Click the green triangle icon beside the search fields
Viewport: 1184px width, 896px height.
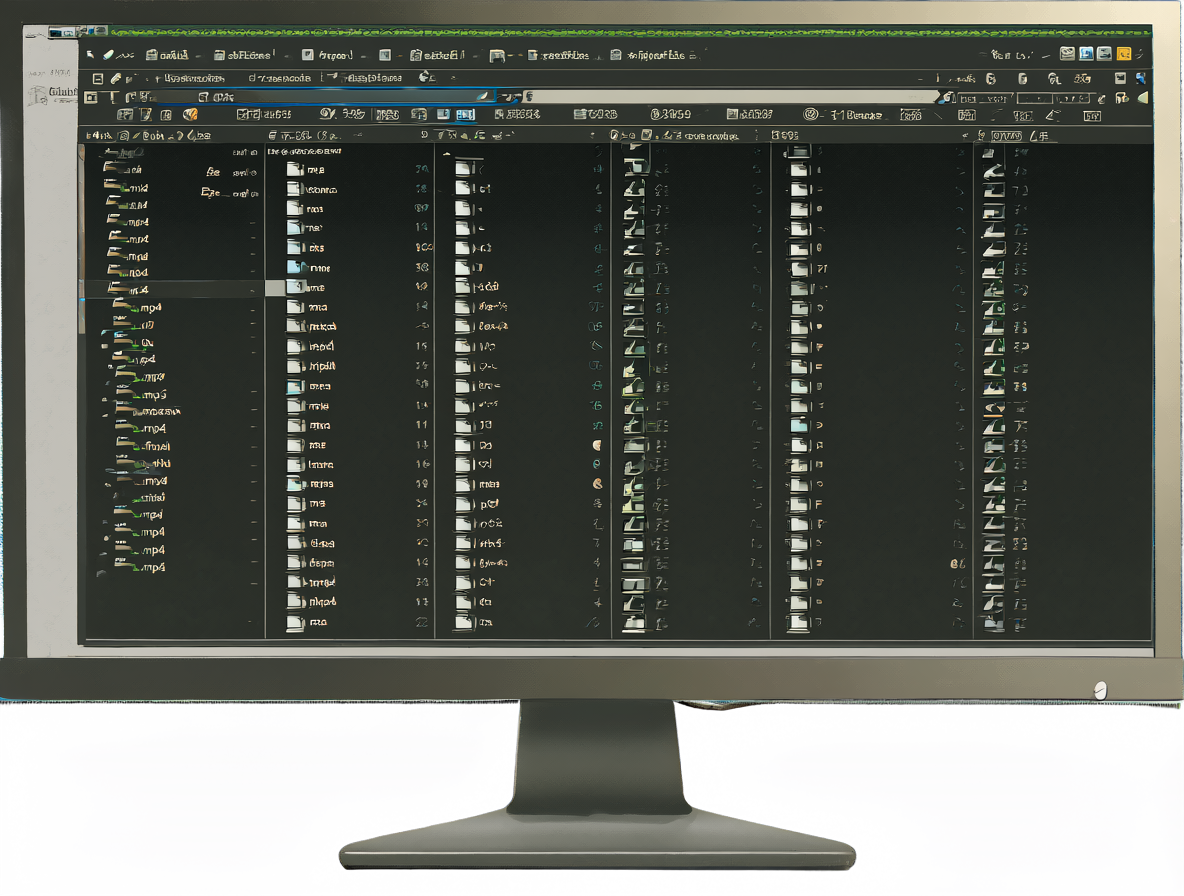point(1142,97)
